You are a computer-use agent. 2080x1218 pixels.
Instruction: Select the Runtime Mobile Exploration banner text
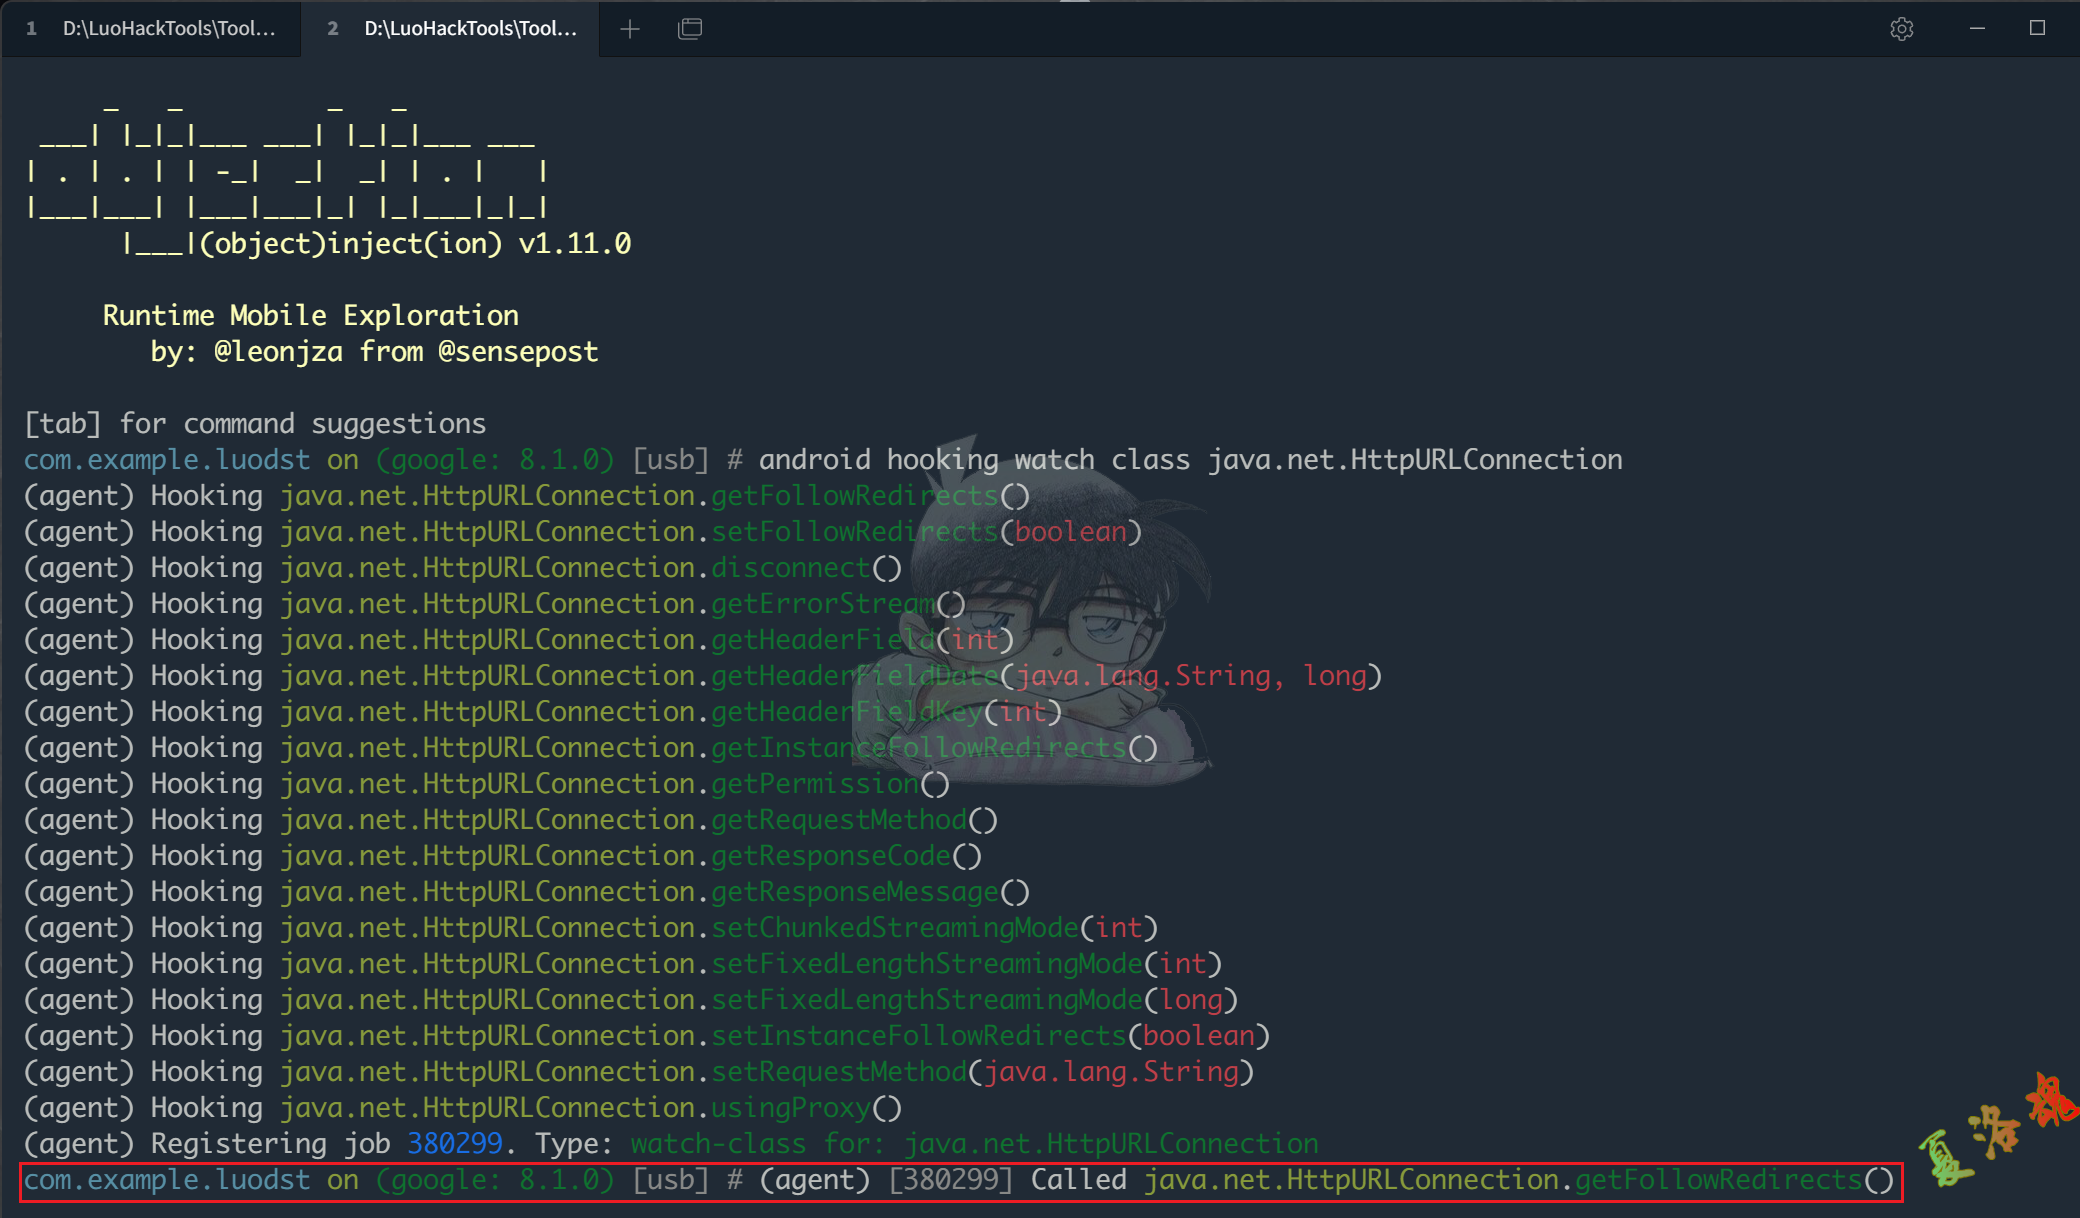click(310, 314)
